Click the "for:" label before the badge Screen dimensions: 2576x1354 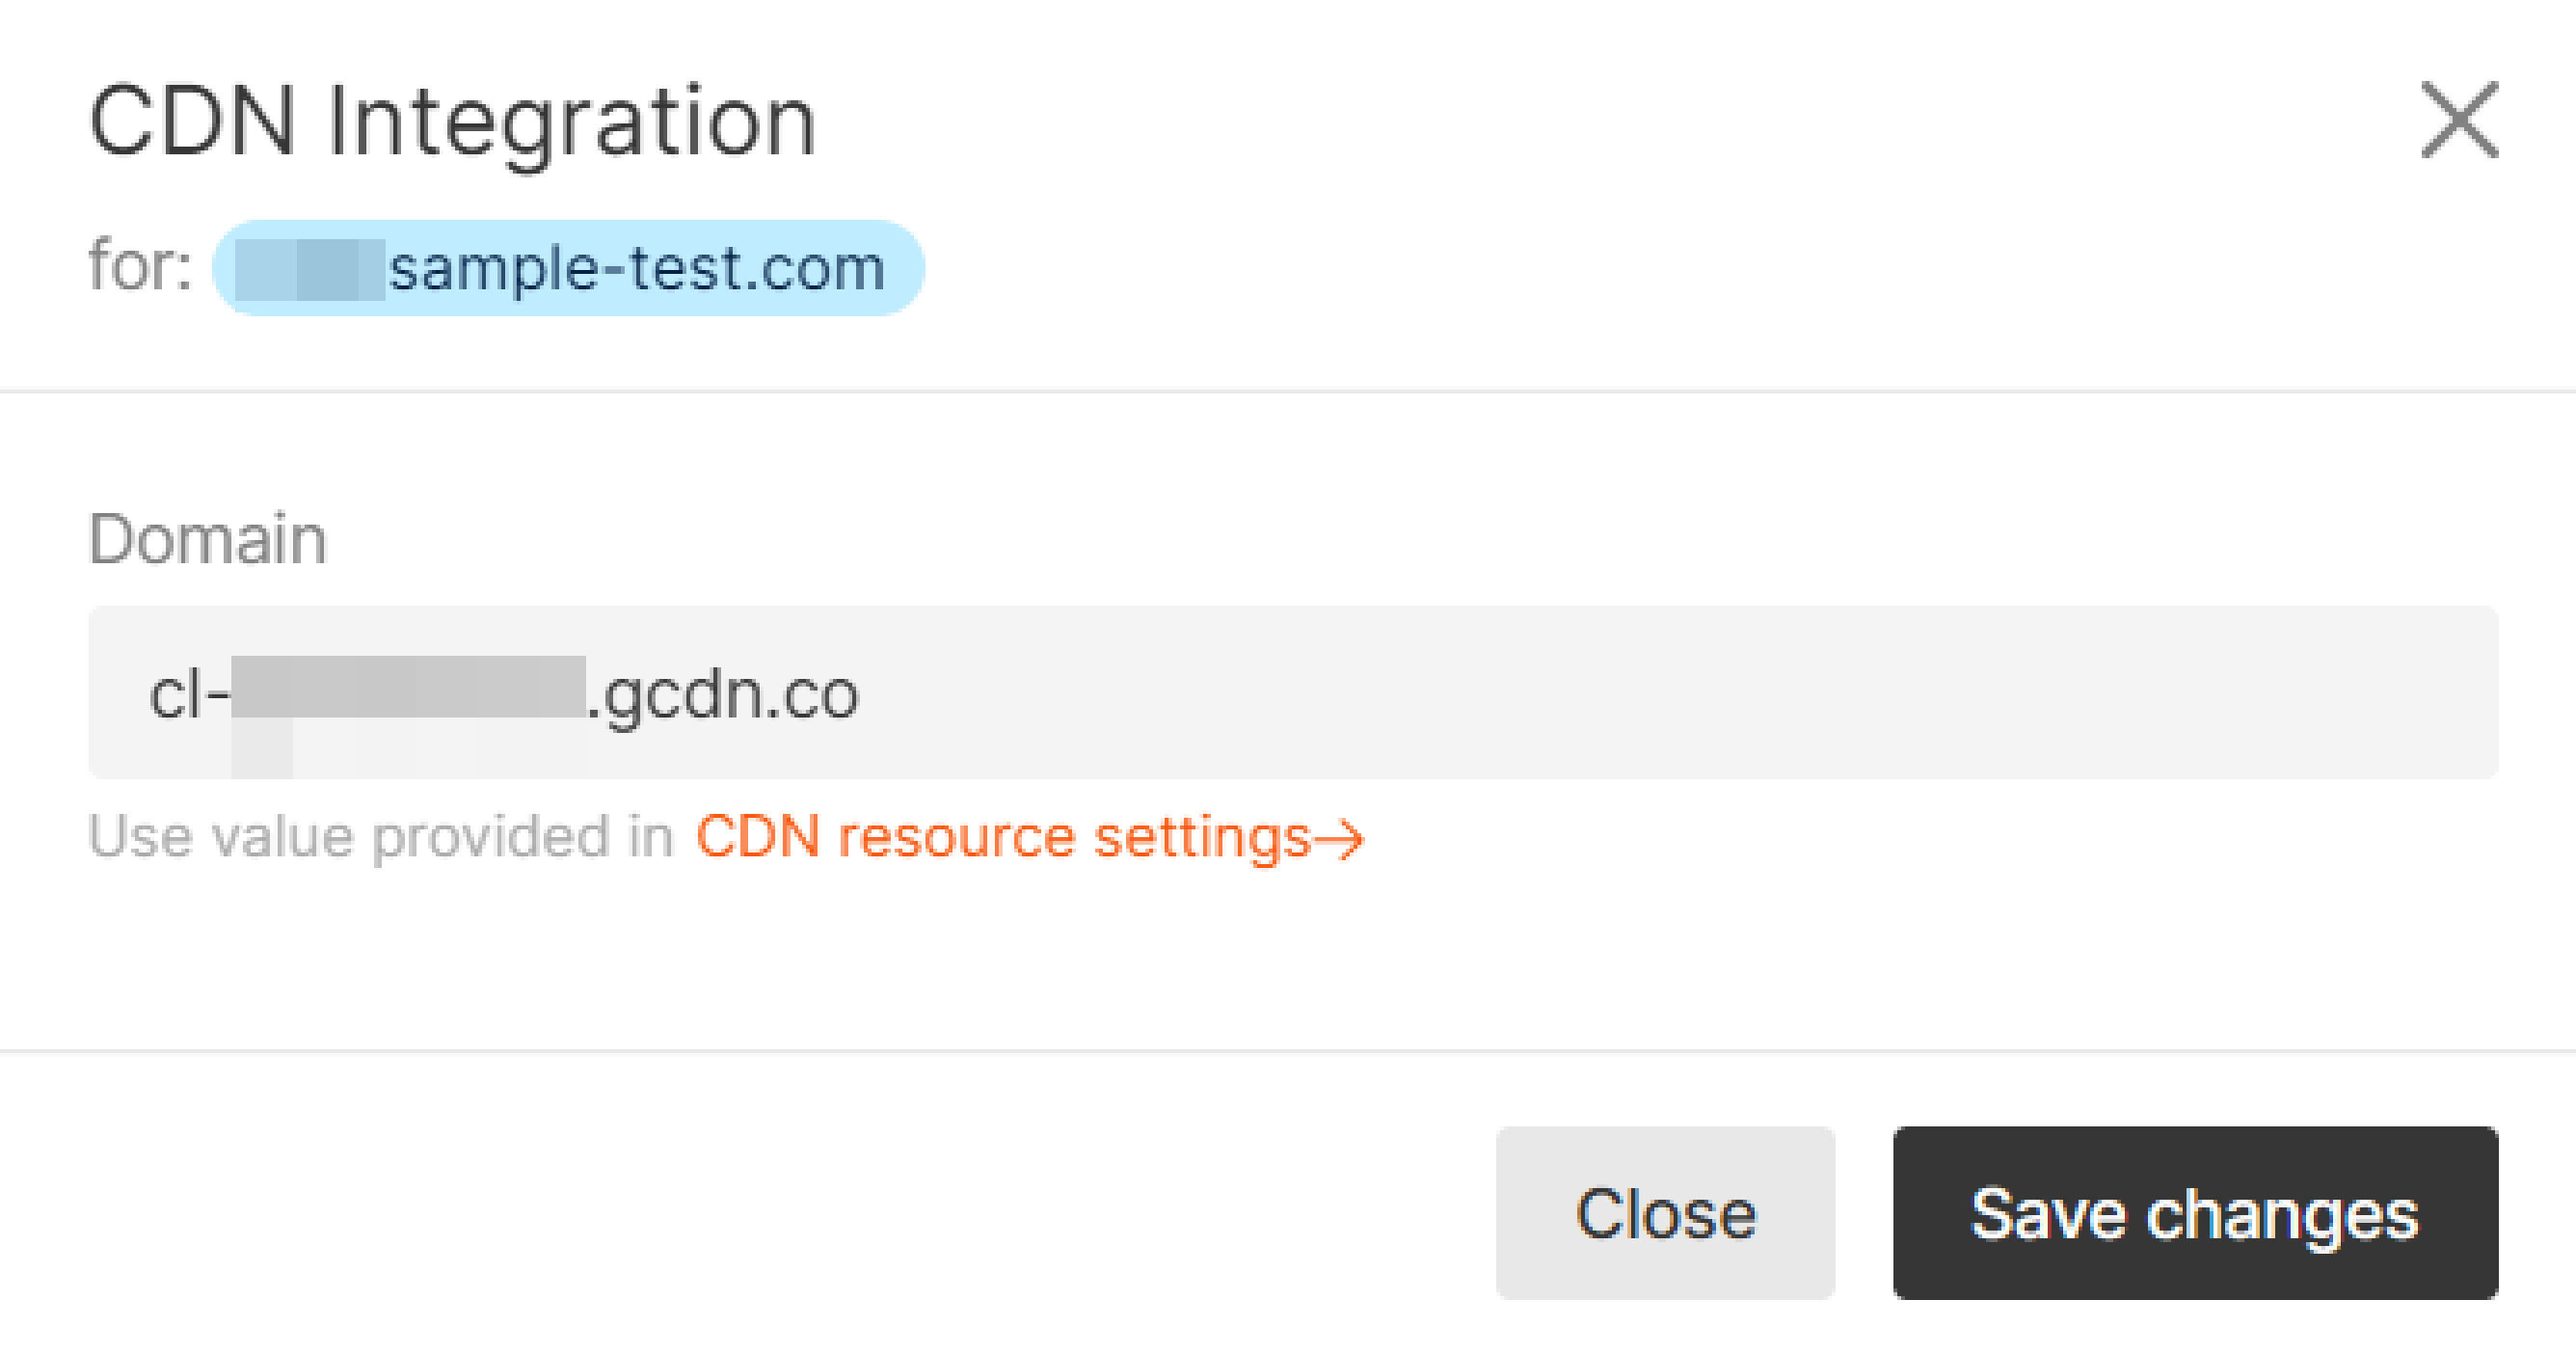click(x=140, y=266)
